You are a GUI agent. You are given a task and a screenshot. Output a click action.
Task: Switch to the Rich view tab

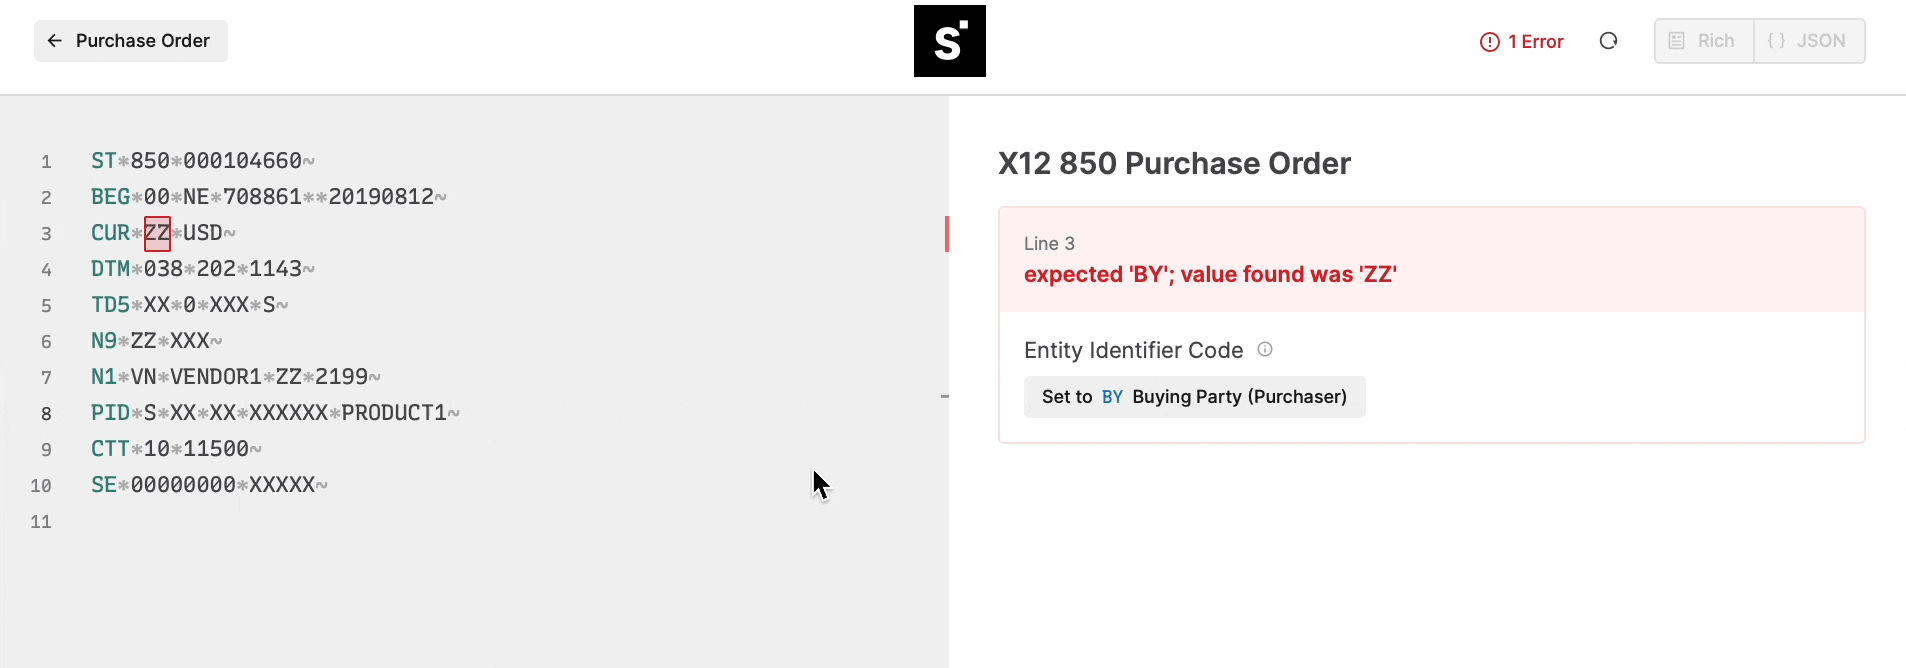coord(1704,41)
